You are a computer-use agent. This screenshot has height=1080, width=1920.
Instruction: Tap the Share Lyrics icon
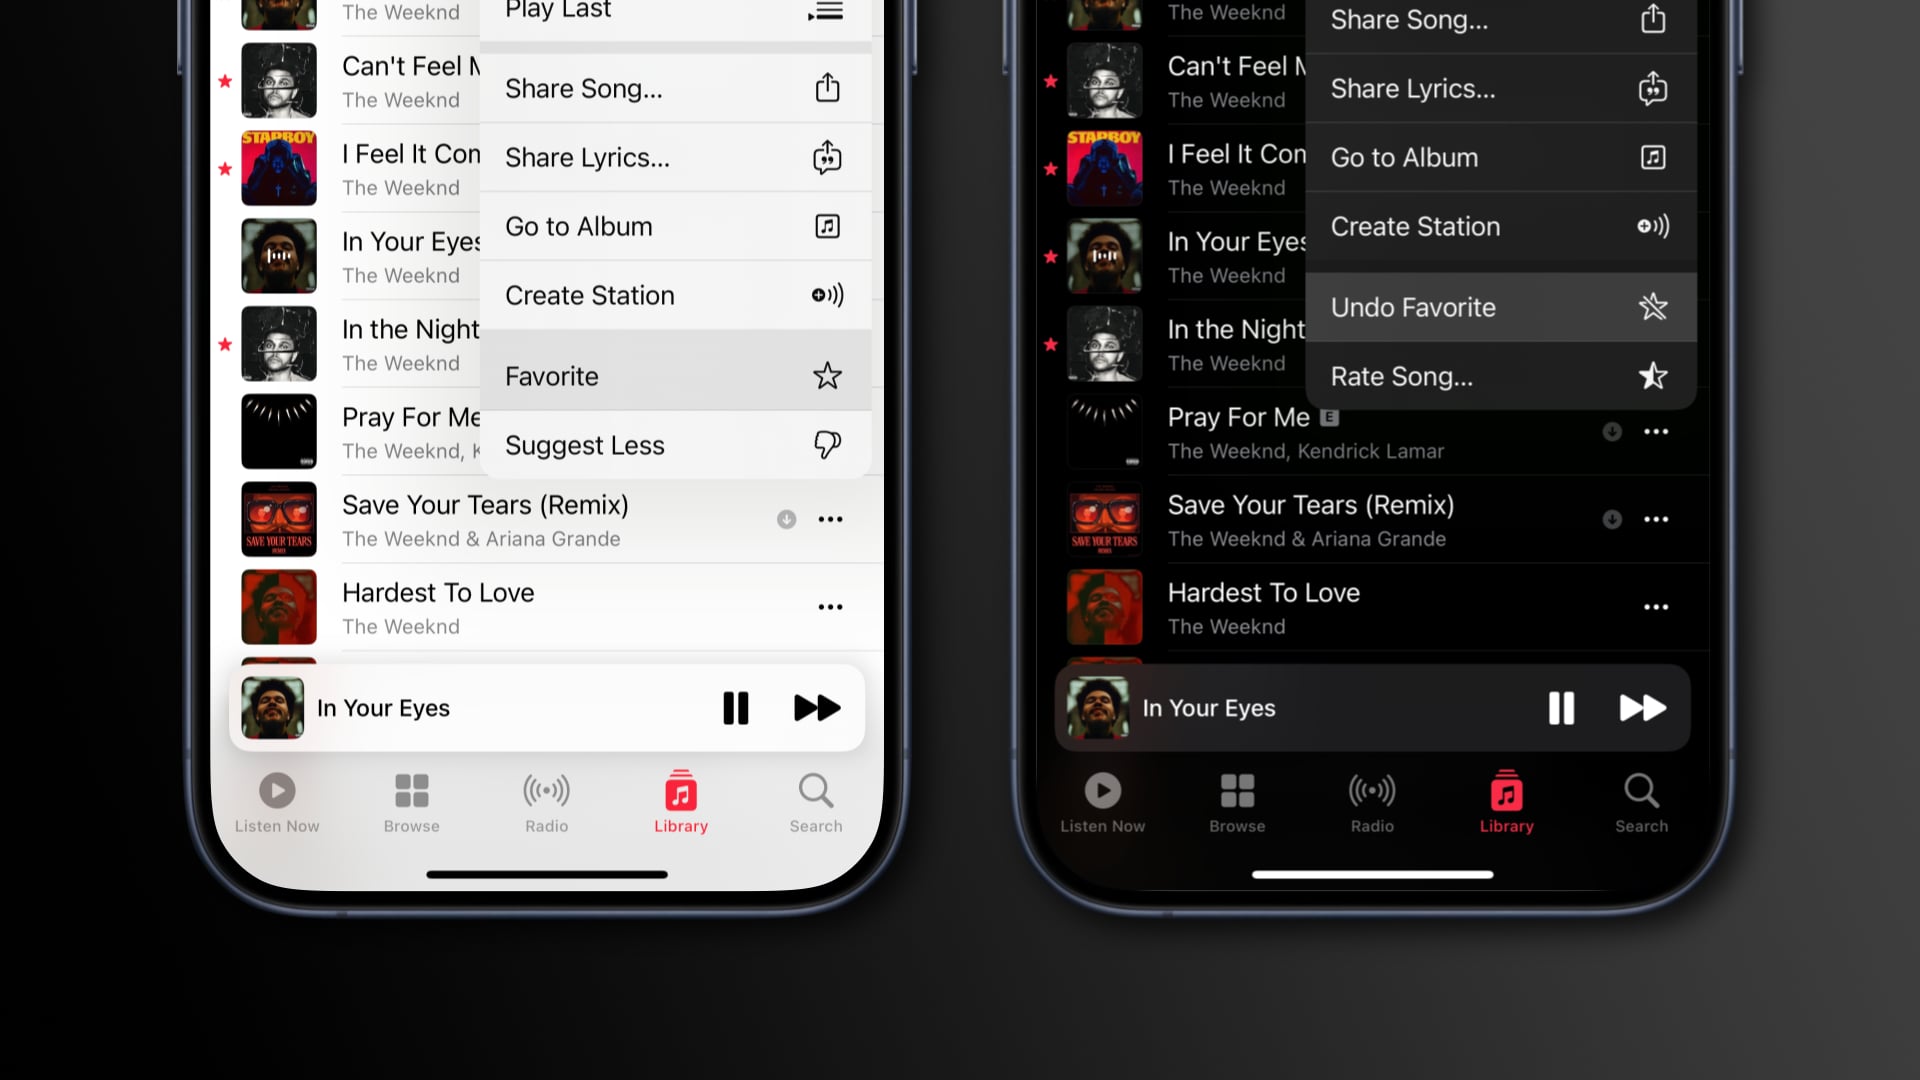pyautogui.click(x=825, y=157)
